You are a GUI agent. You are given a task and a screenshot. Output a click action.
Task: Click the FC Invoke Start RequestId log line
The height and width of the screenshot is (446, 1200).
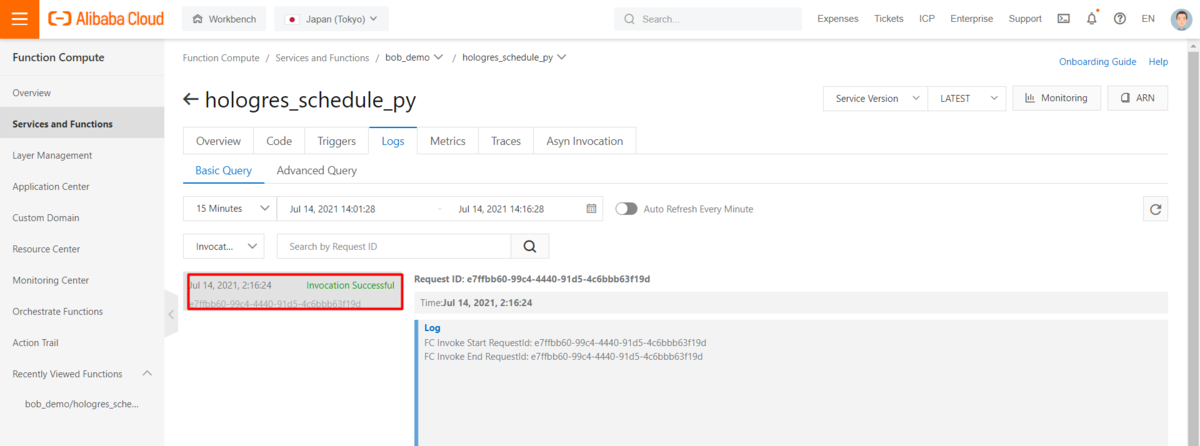[x=563, y=343]
